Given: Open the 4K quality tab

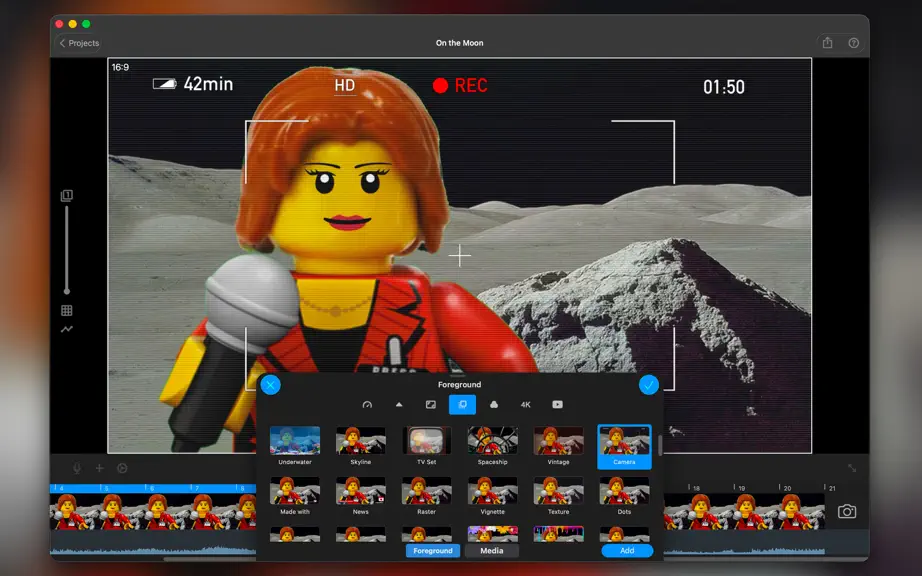Looking at the screenshot, I should (x=526, y=404).
